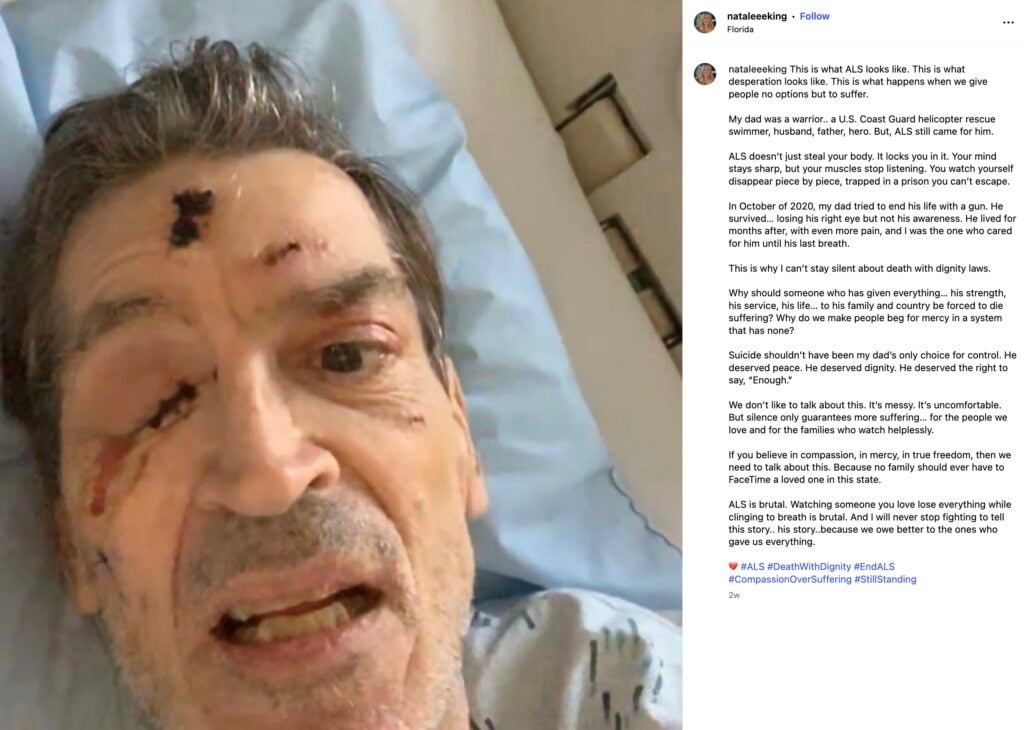Click the broken heart emoji before hashtags
Image resolution: width=1024 pixels, height=730 pixels.
pyautogui.click(x=733, y=567)
